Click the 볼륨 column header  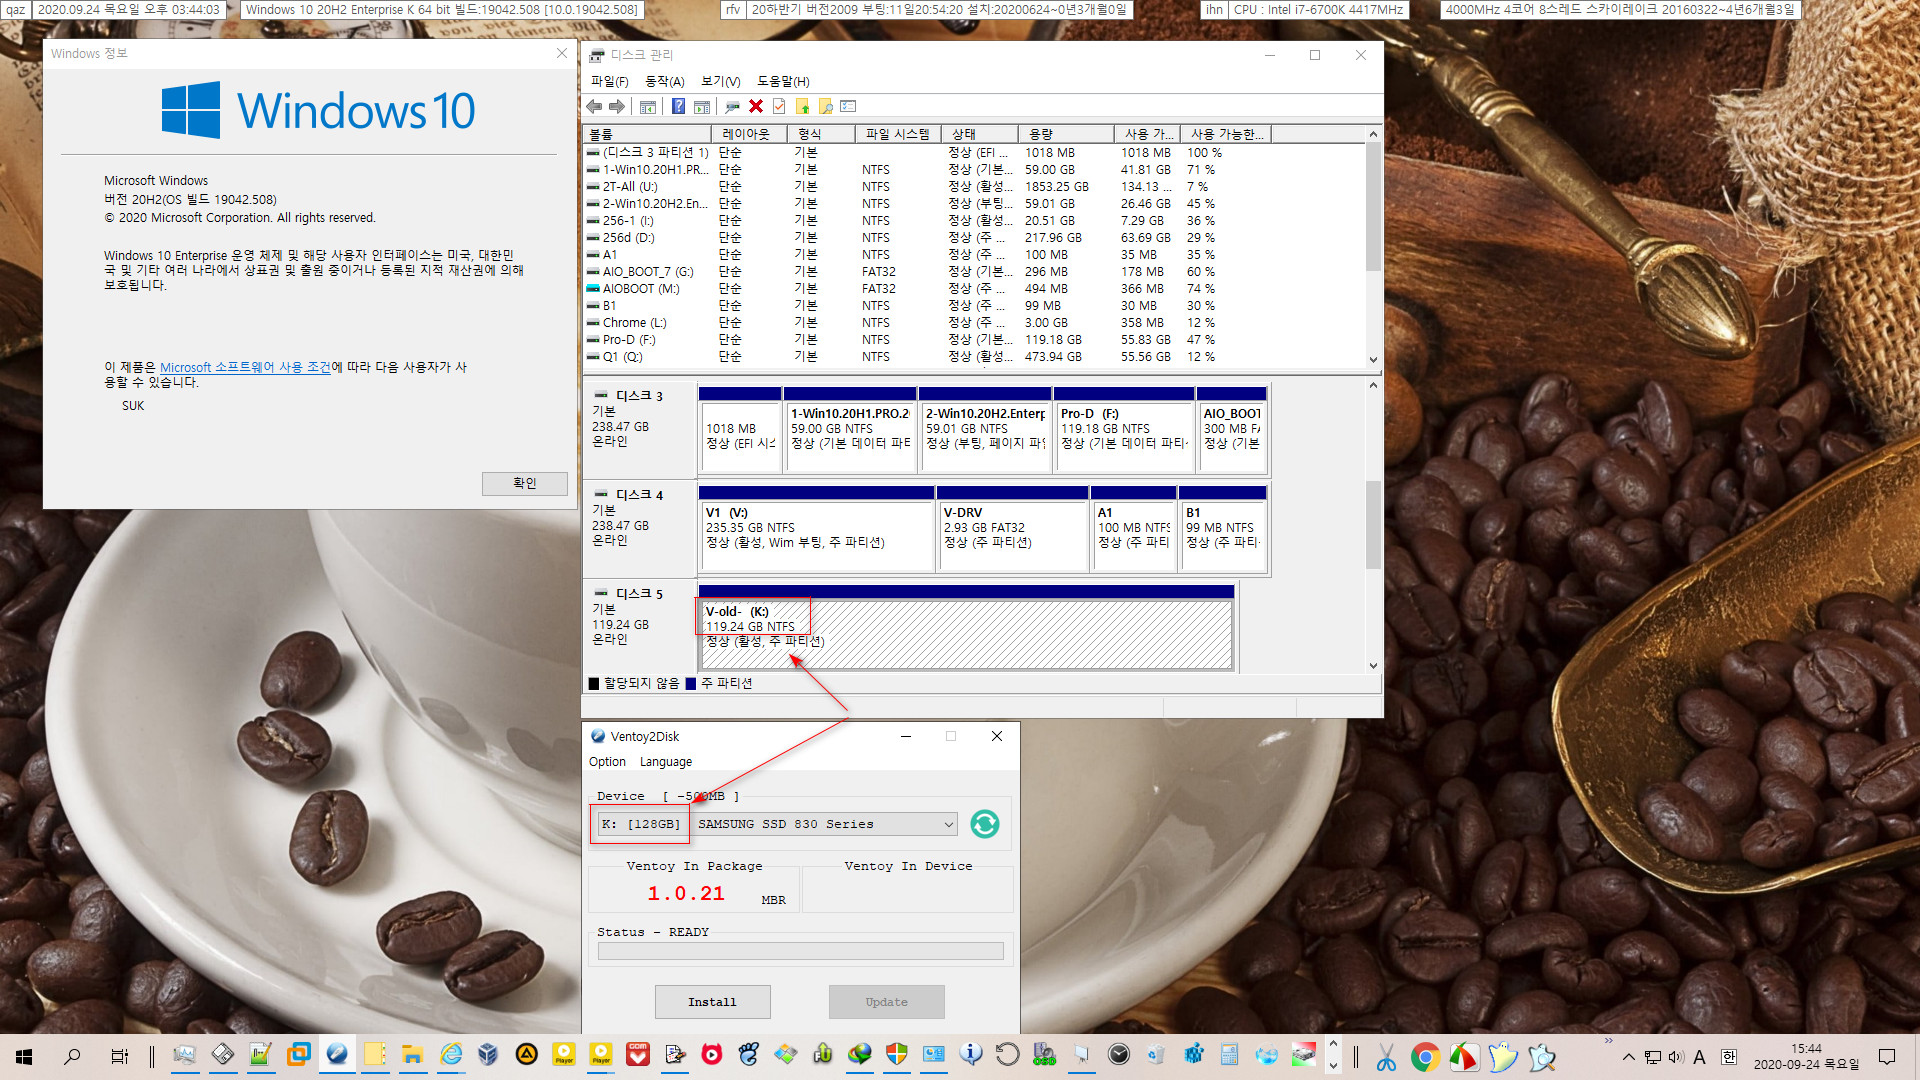[646, 134]
